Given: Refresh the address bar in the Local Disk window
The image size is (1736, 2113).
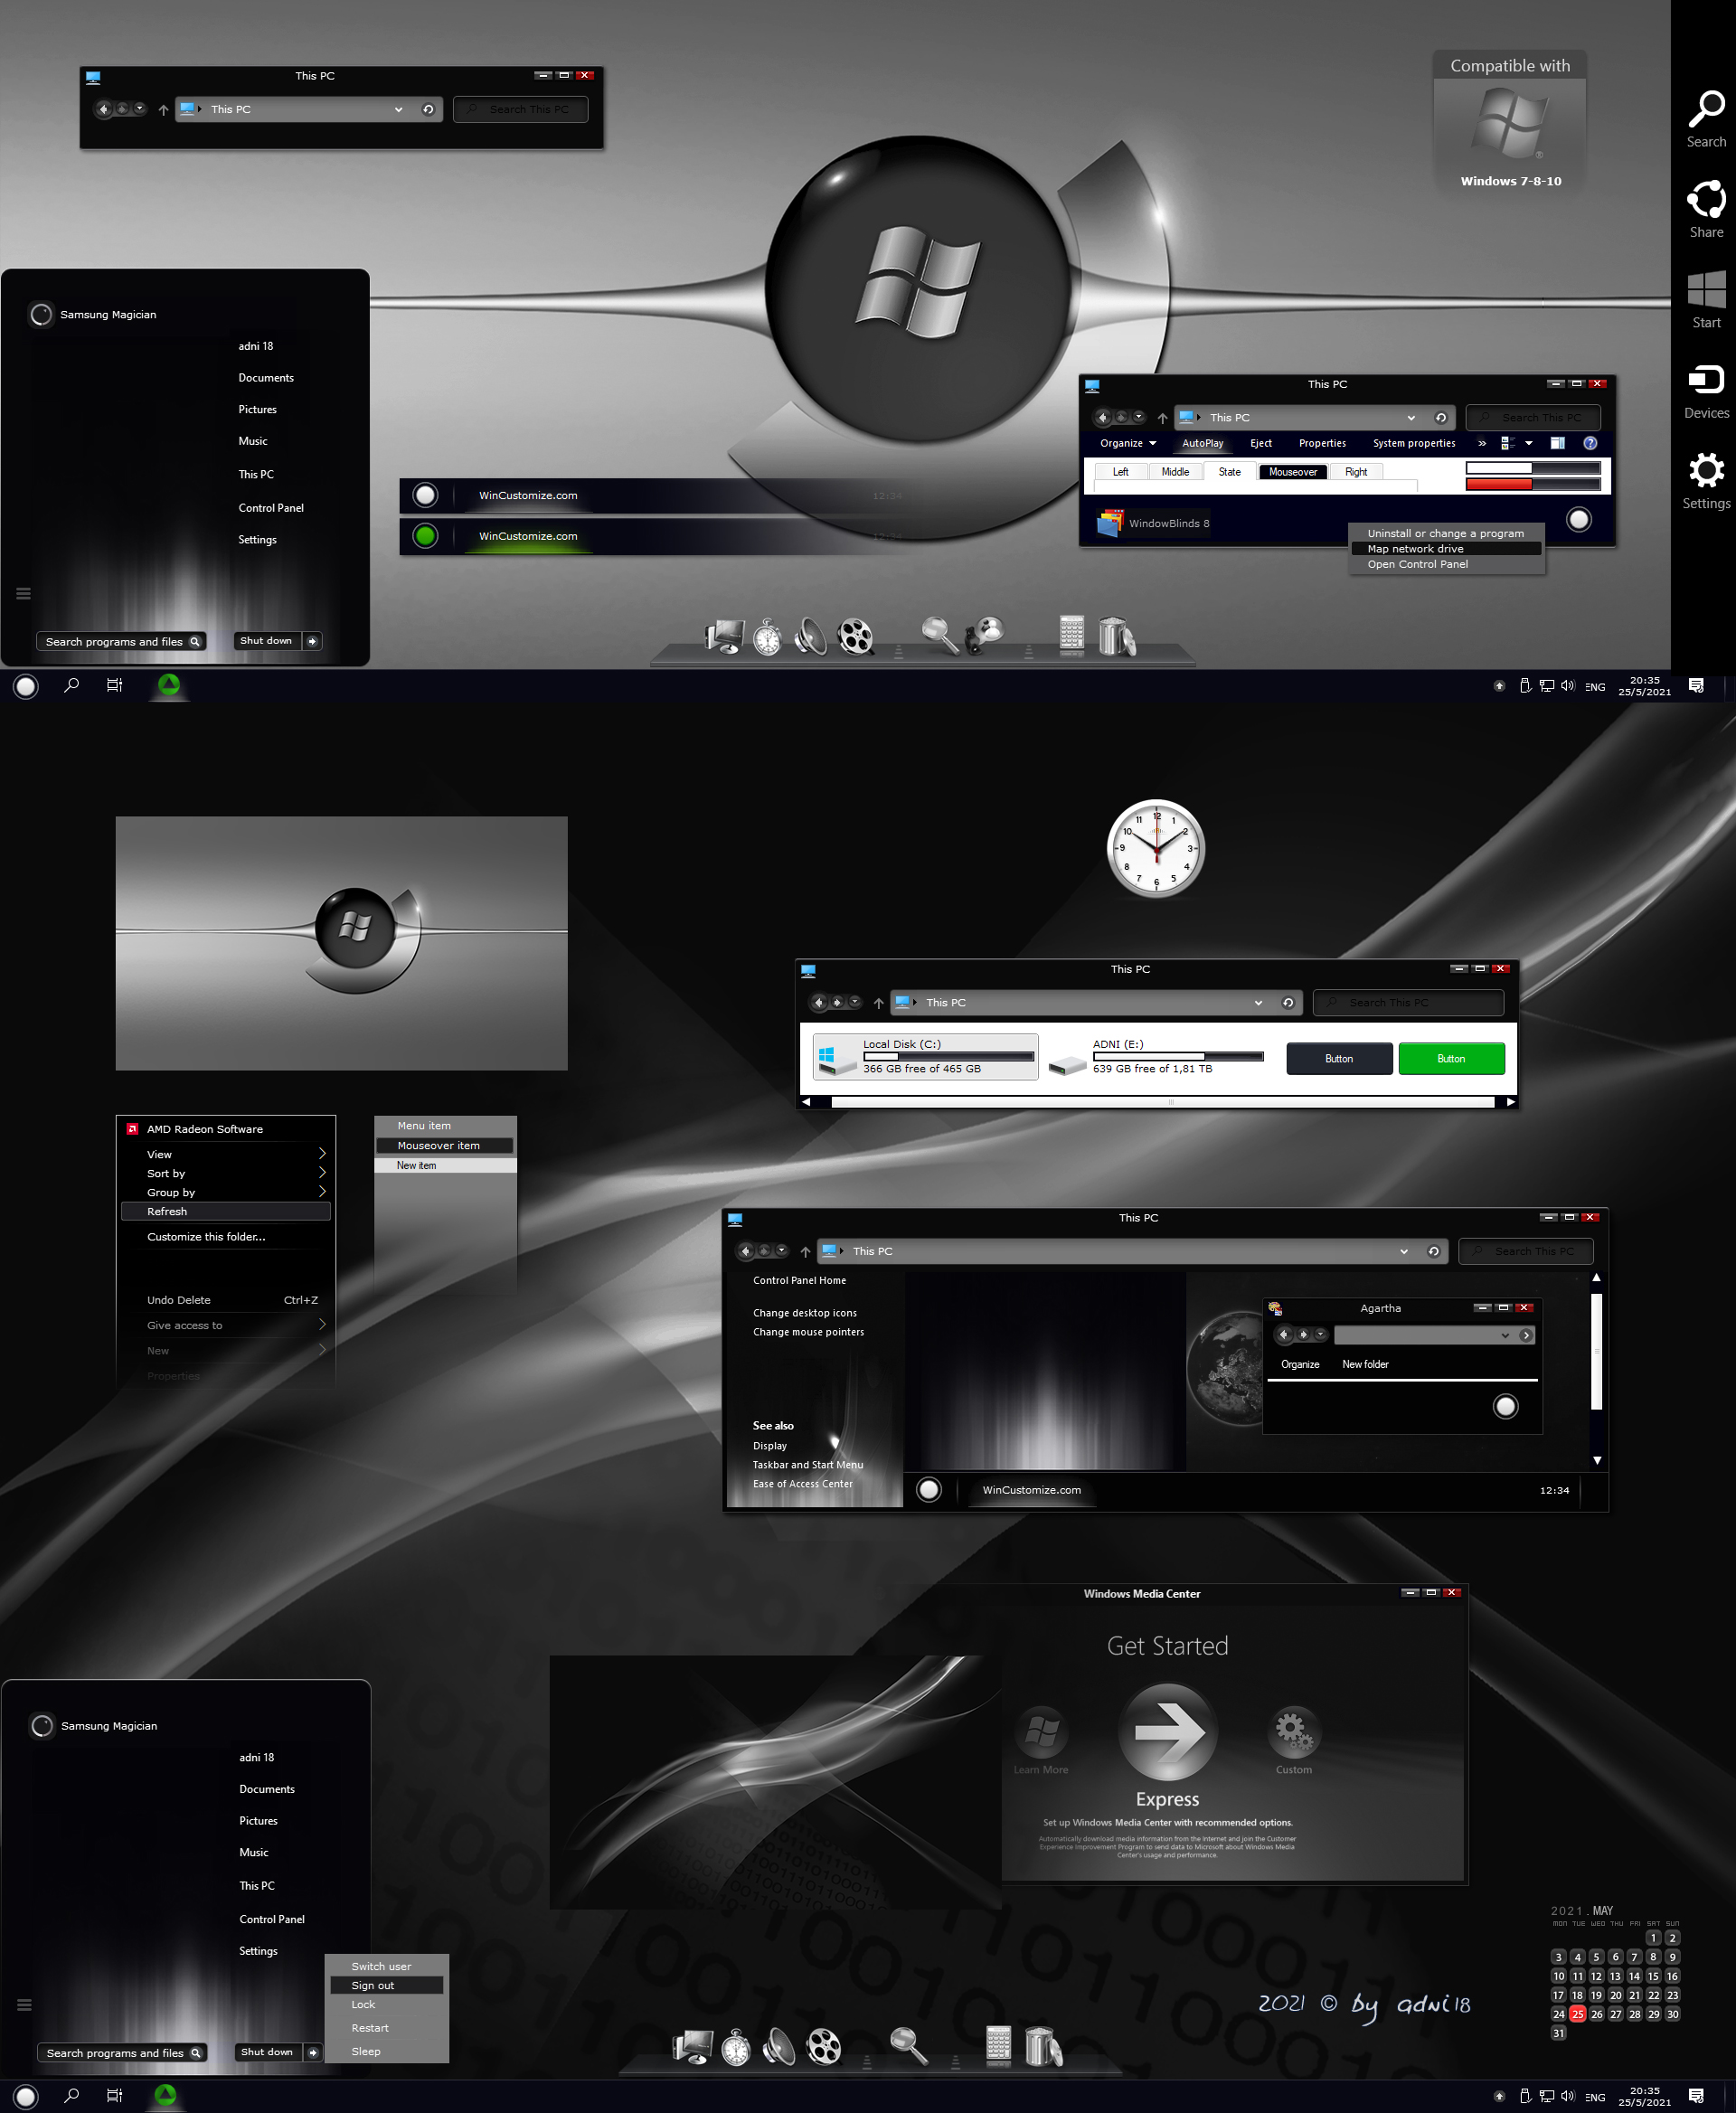Looking at the screenshot, I should click(x=1288, y=1002).
